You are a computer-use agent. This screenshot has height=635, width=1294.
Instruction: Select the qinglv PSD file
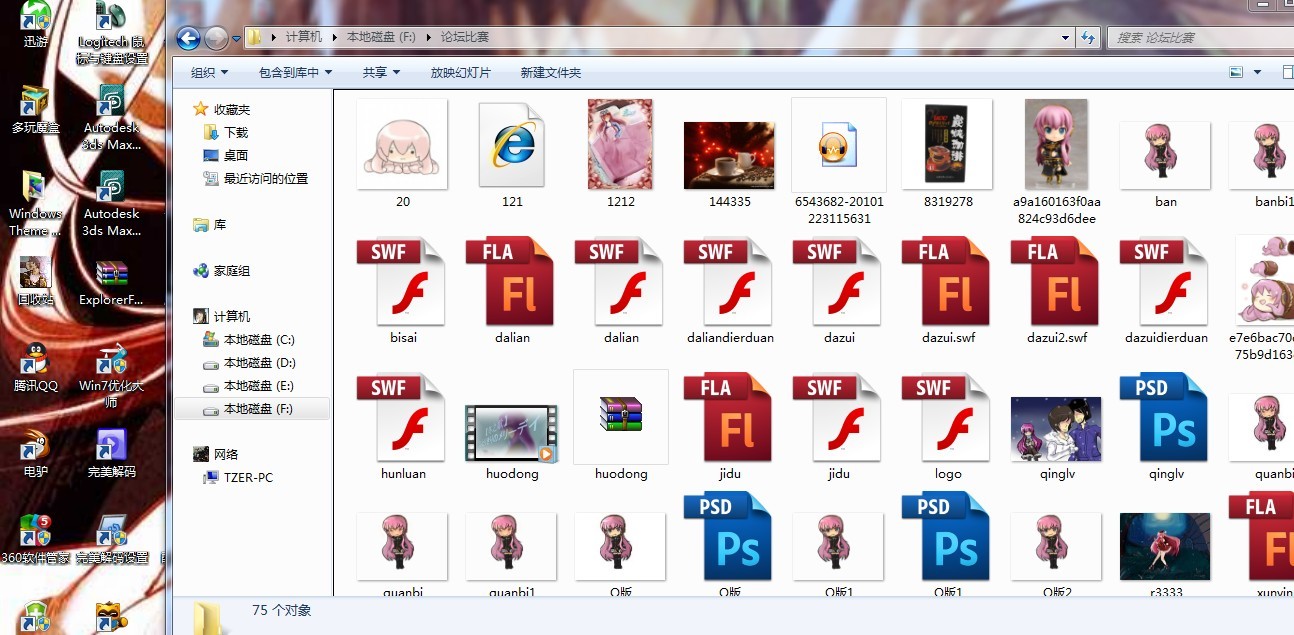point(1166,427)
